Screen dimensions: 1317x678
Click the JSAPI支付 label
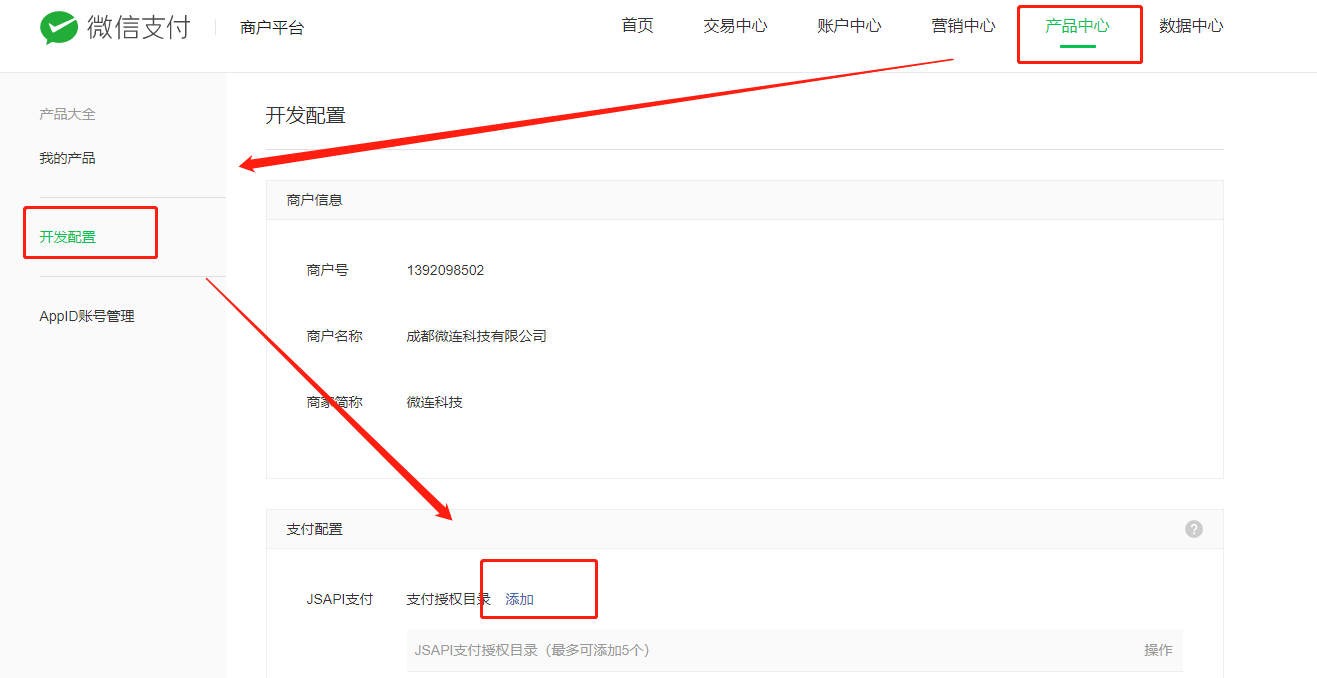tap(340, 599)
